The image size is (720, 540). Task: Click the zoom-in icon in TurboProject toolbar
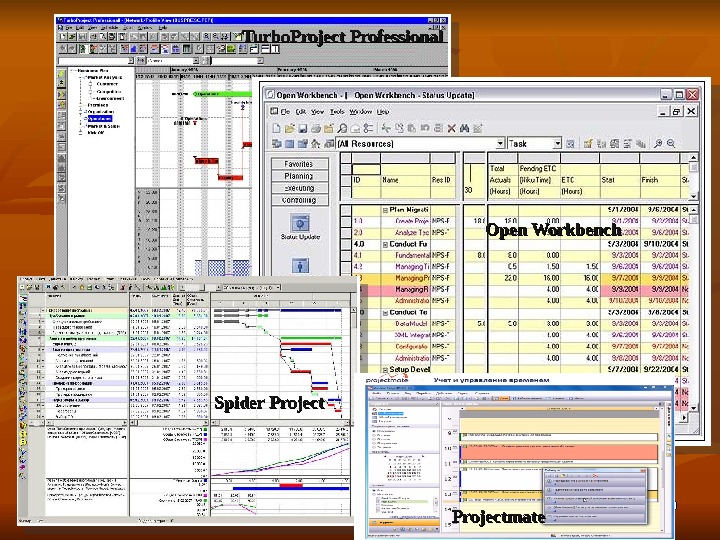[207, 36]
